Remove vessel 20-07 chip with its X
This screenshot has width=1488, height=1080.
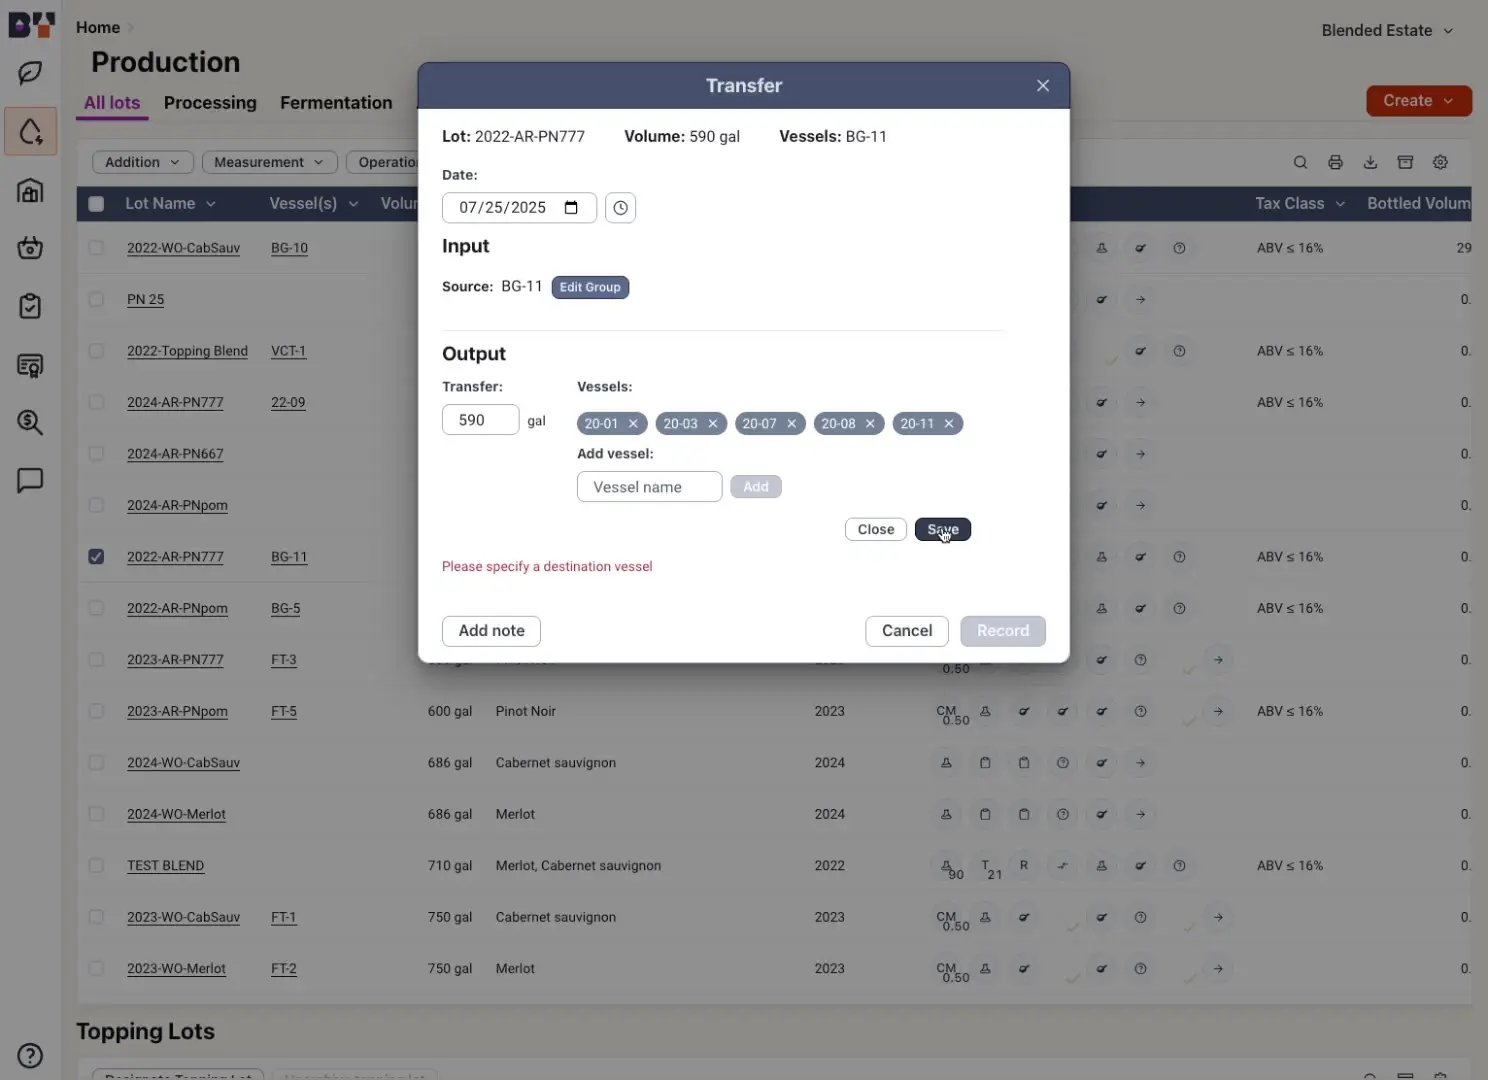tap(791, 424)
